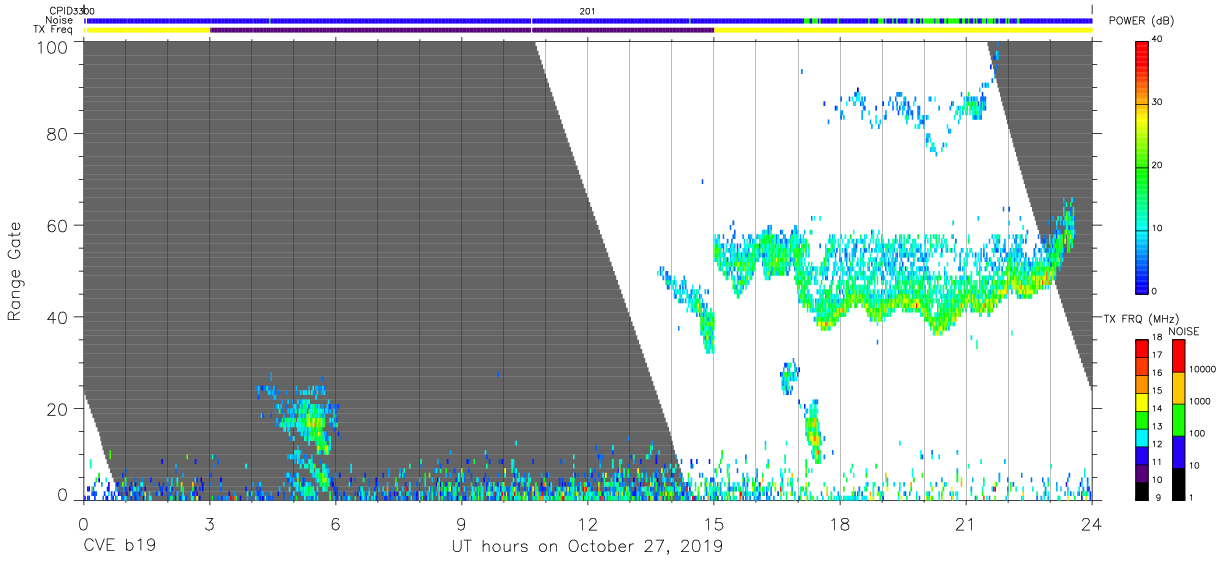Screen dimensions: 1228x567
Task: Select the 30 label on the power scale
Action: pyautogui.click(x=1157, y=103)
